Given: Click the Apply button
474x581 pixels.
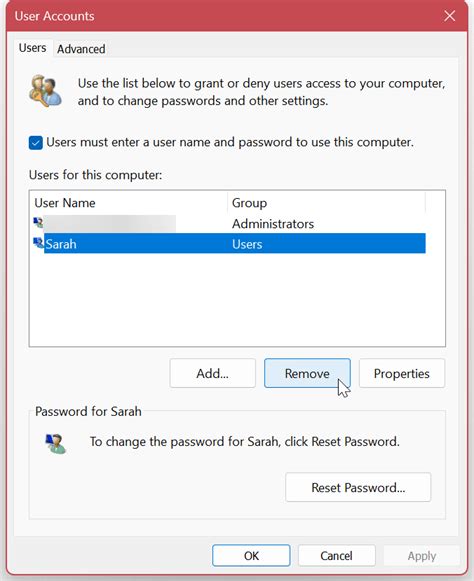Looking at the screenshot, I should click(x=422, y=555).
